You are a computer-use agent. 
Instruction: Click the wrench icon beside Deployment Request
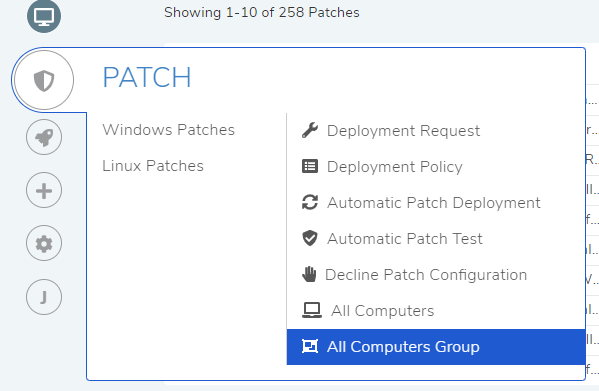click(310, 130)
